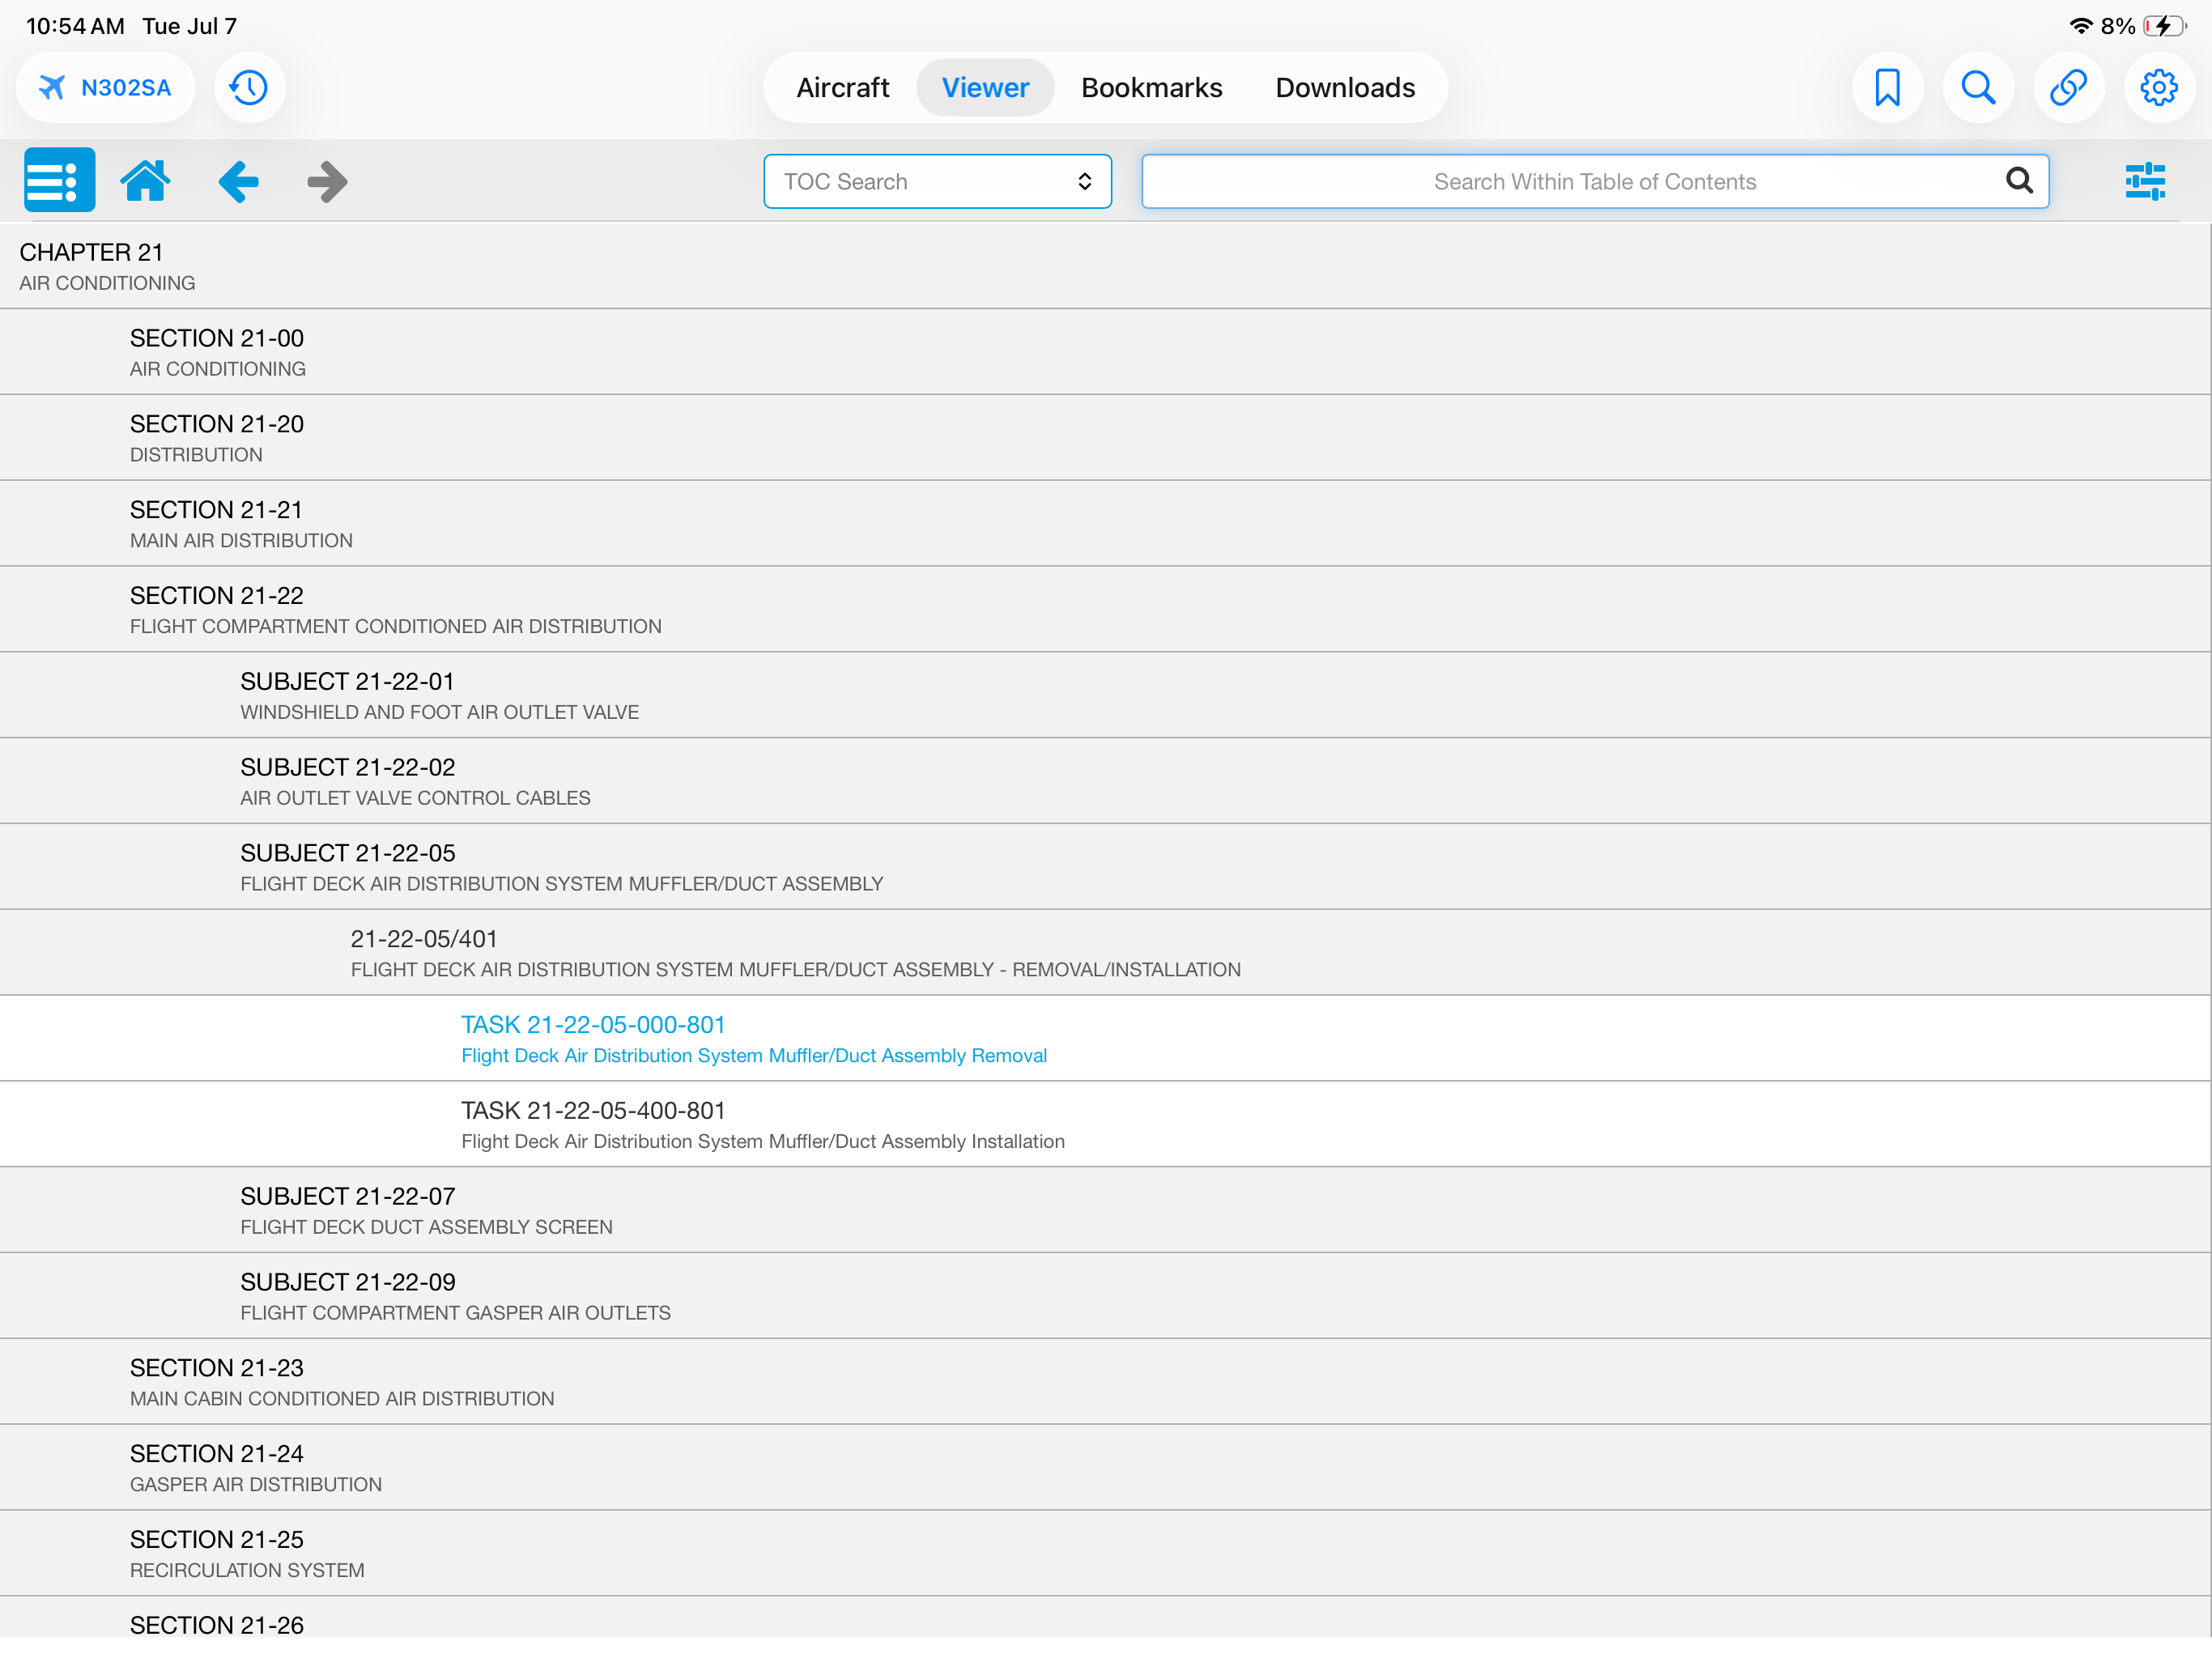Viewport: 2212px width, 1658px height.
Task: Toggle the table of contents list icon
Action: point(60,181)
